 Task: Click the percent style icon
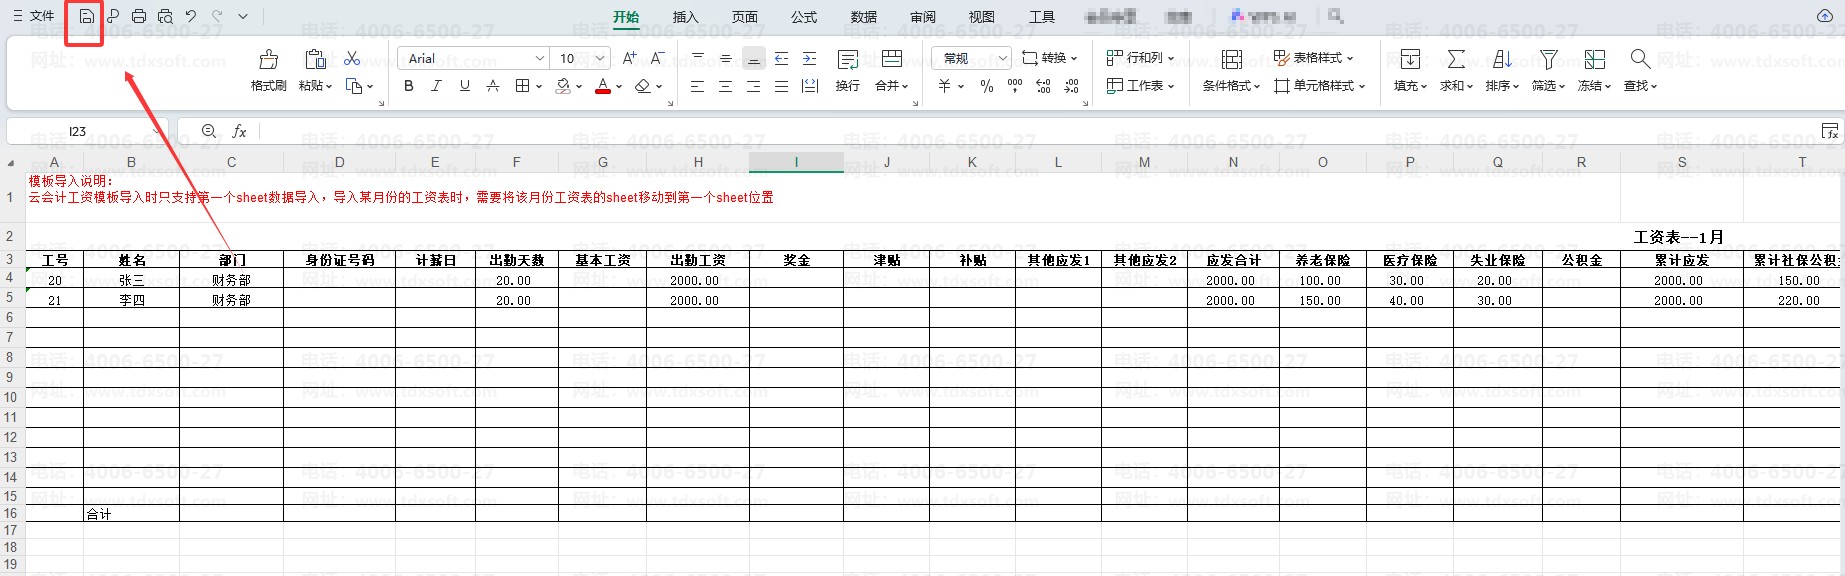tap(987, 87)
